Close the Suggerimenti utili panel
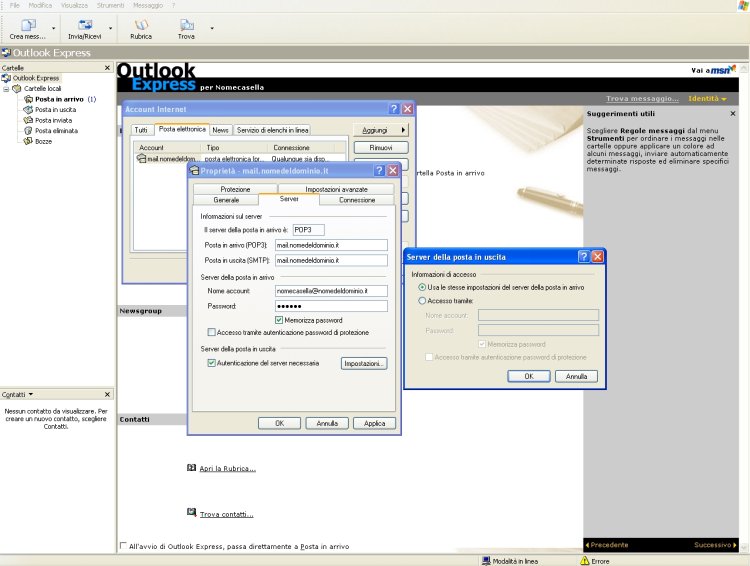The width and height of the screenshot is (750, 566). click(x=733, y=114)
